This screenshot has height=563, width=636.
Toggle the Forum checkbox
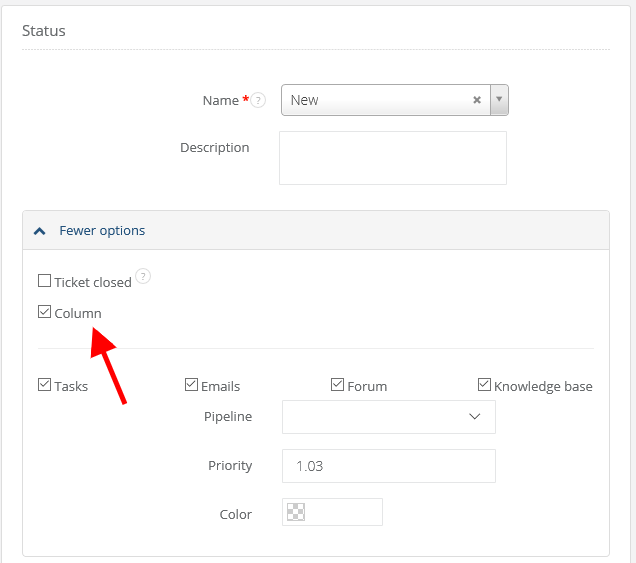tap(338, 385)
